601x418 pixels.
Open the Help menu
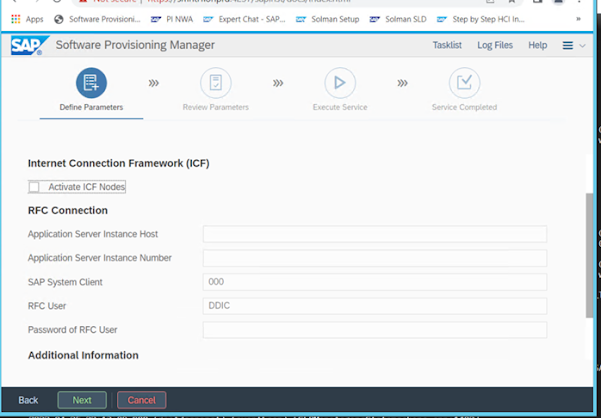tap(537, 45)
